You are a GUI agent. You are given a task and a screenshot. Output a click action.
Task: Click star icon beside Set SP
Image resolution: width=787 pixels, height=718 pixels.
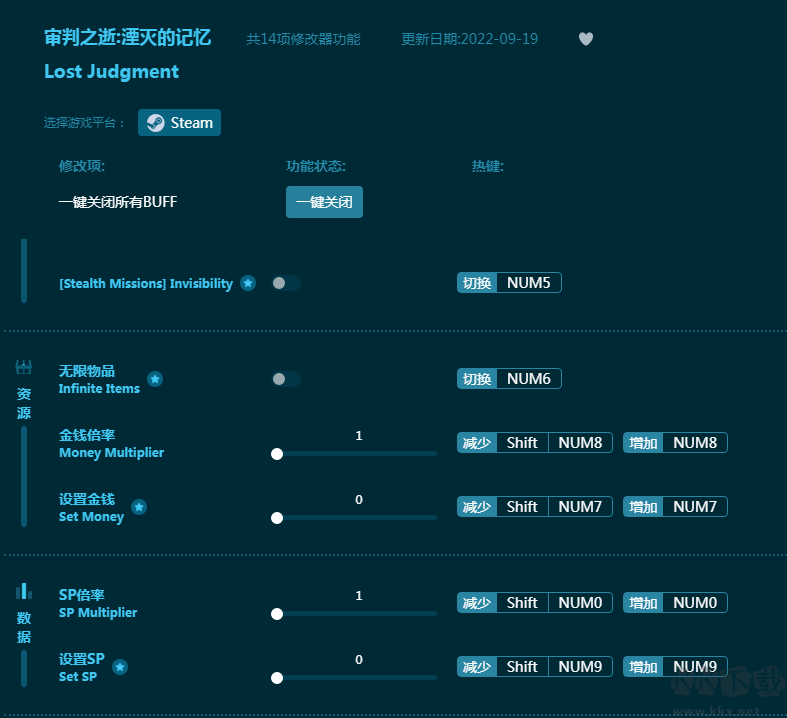(120, 667)
